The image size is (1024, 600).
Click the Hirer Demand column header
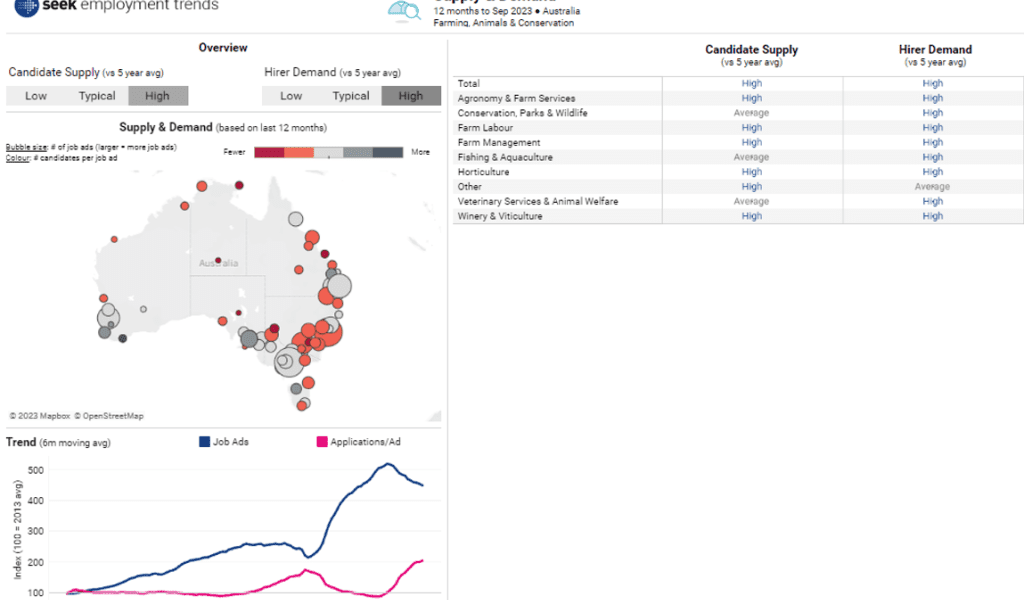point(935,55)
